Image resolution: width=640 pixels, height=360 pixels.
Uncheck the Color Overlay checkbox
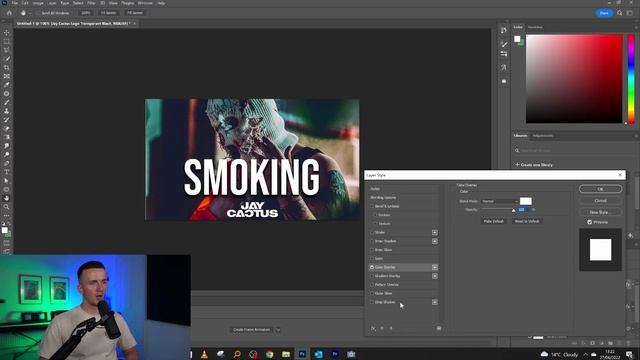372,267
